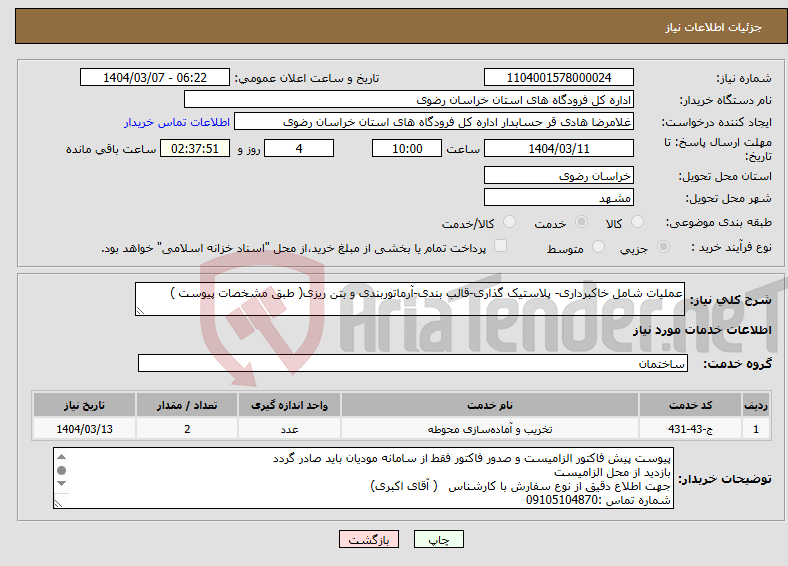Screen dimensions: 788x566
Task: Click service name cell تخریب و آماده‌سازی محوطه
Action: (489, 429)
